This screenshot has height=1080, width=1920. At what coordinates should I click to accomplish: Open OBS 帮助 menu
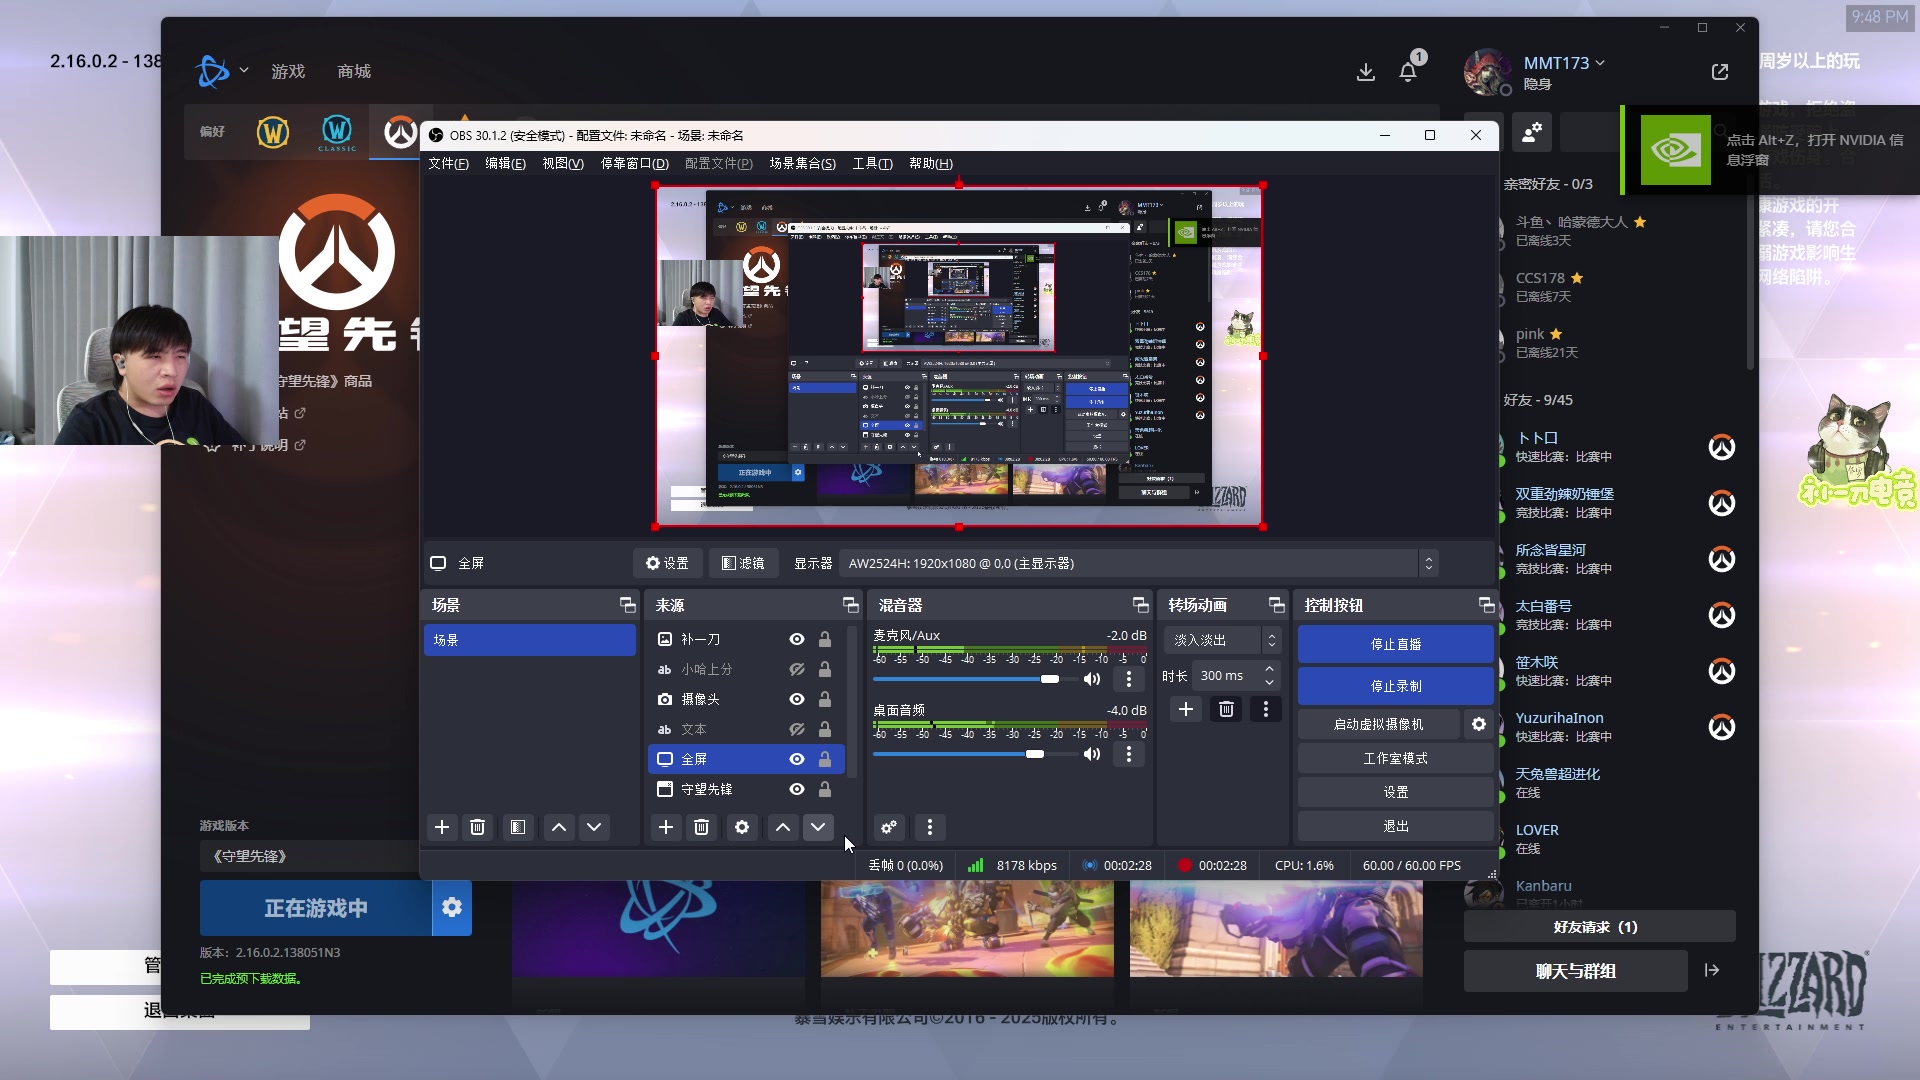tap(930, 164)
